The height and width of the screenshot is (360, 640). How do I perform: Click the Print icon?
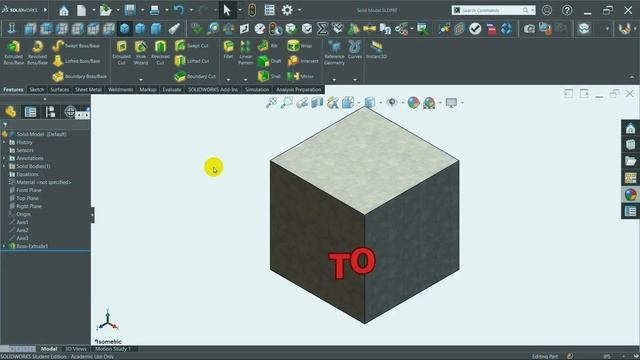coord(154,10)
